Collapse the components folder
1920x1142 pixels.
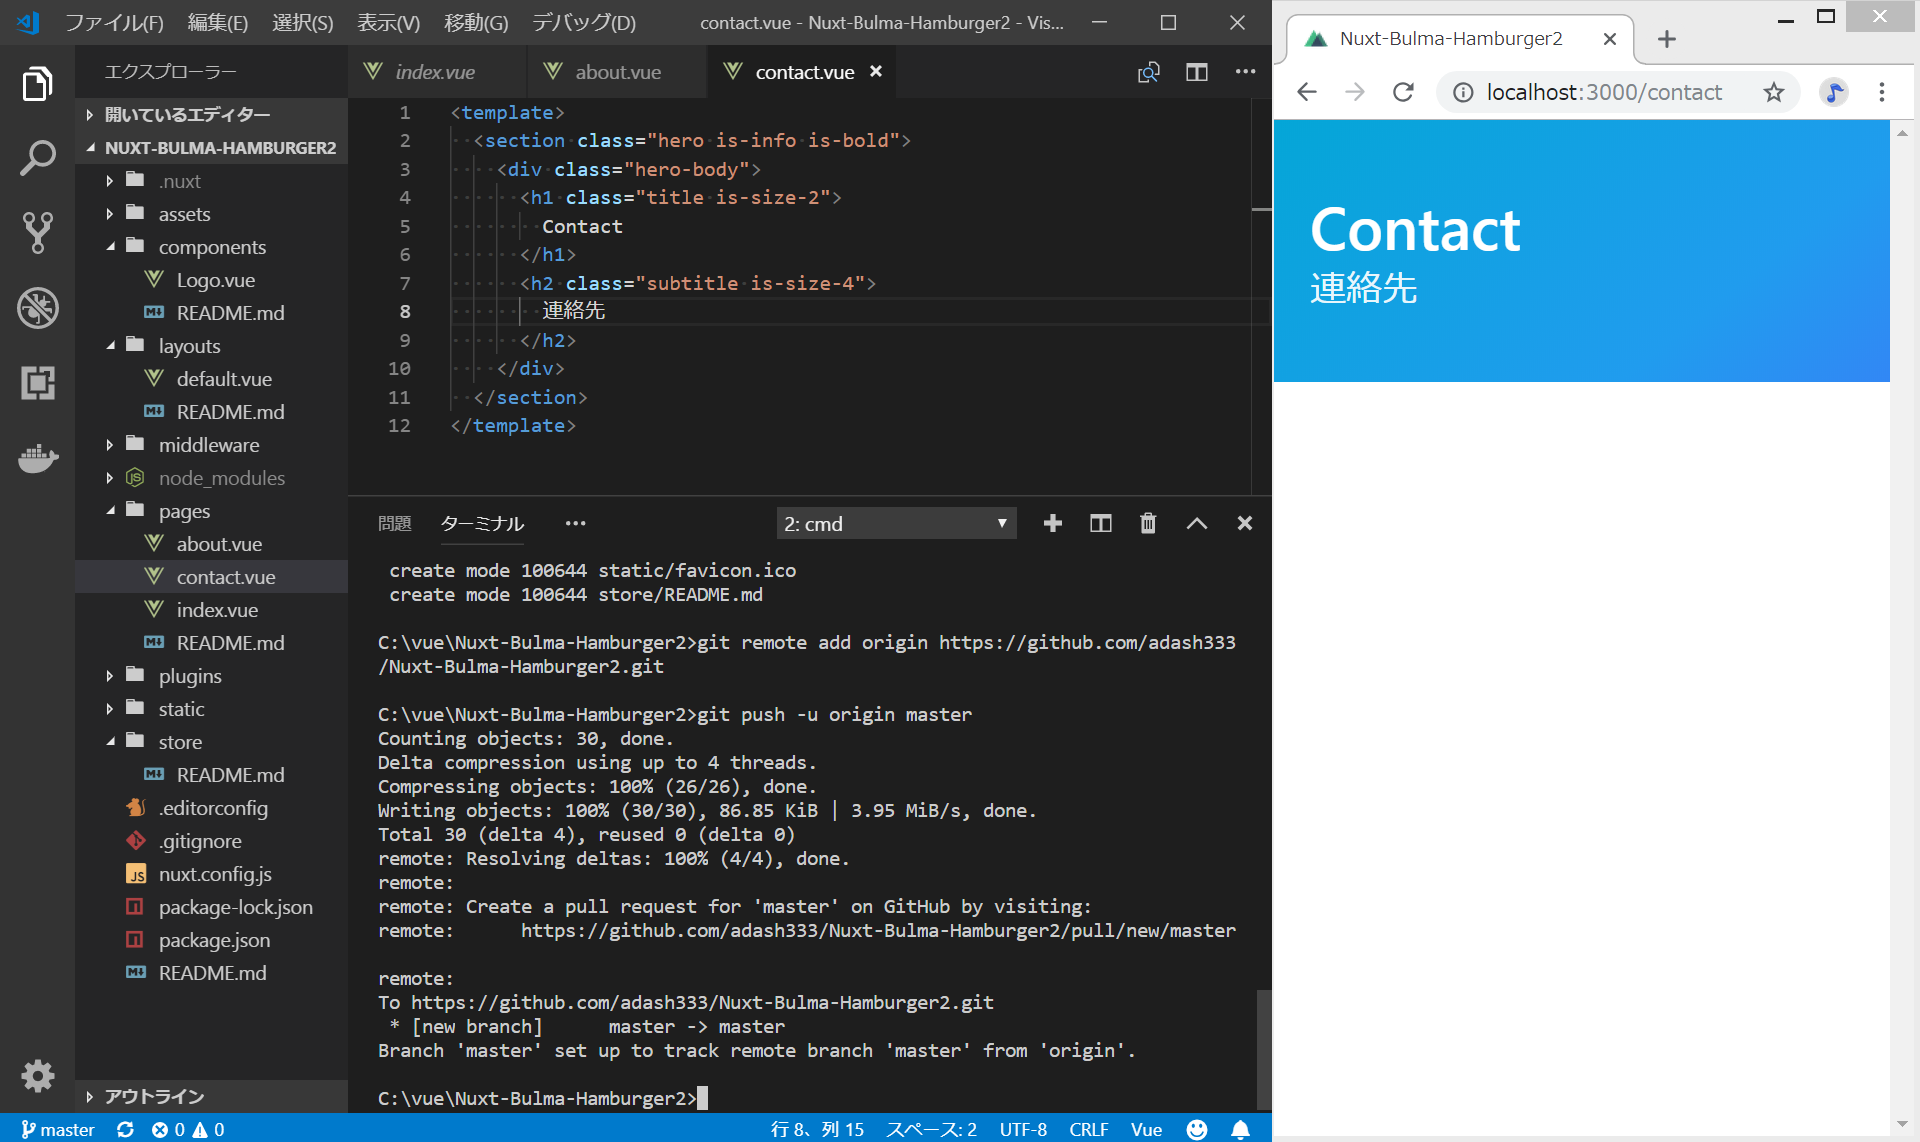click(211, 247)
